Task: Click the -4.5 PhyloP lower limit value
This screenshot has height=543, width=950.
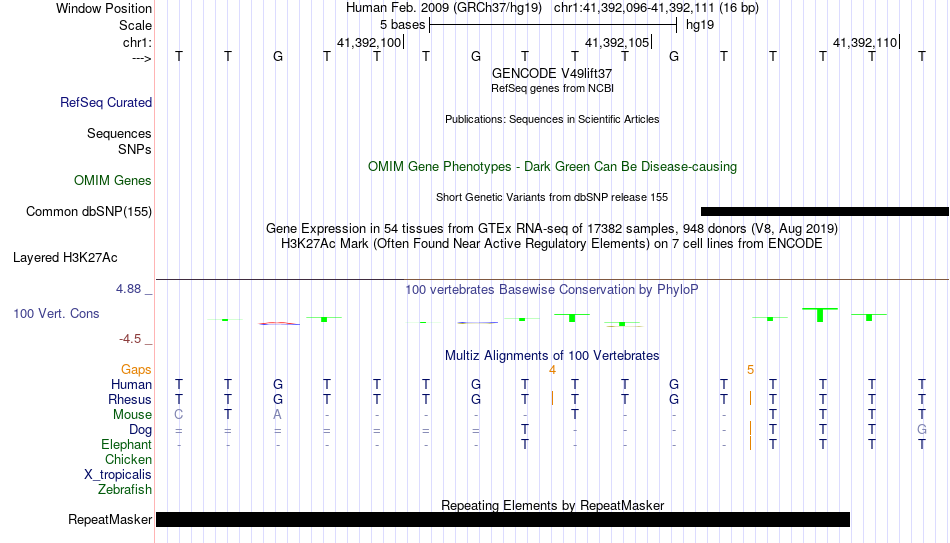Action: coord(130,339)
